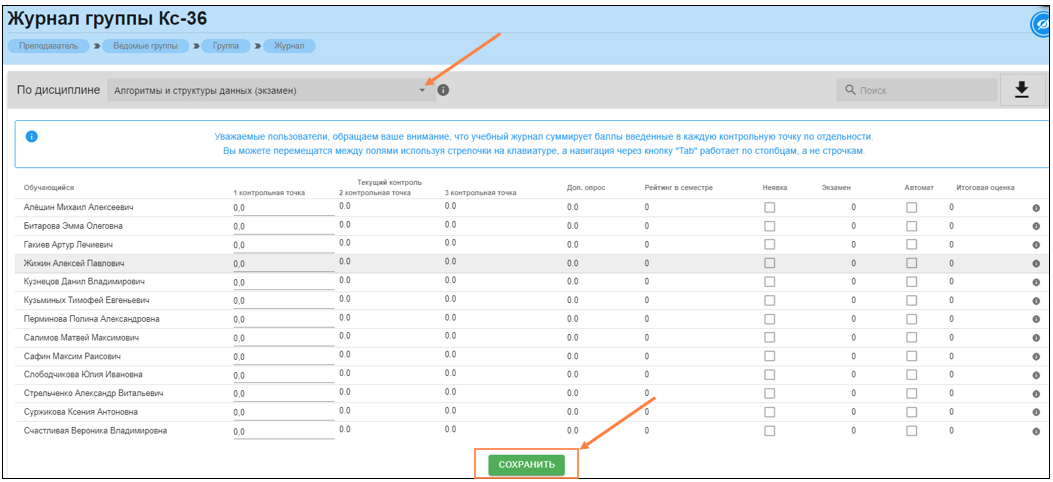Toggle the accessibility eye icon

coord(1040,24)
